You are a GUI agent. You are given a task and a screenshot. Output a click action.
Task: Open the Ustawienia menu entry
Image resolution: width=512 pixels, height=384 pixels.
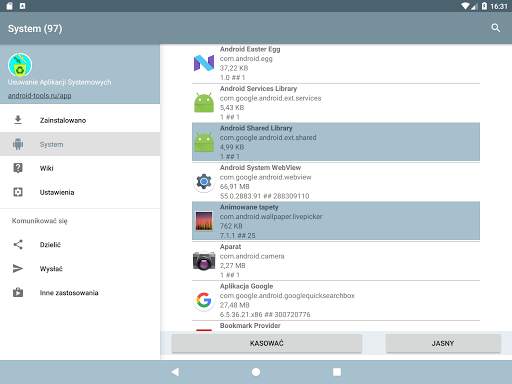click(80, 192)
